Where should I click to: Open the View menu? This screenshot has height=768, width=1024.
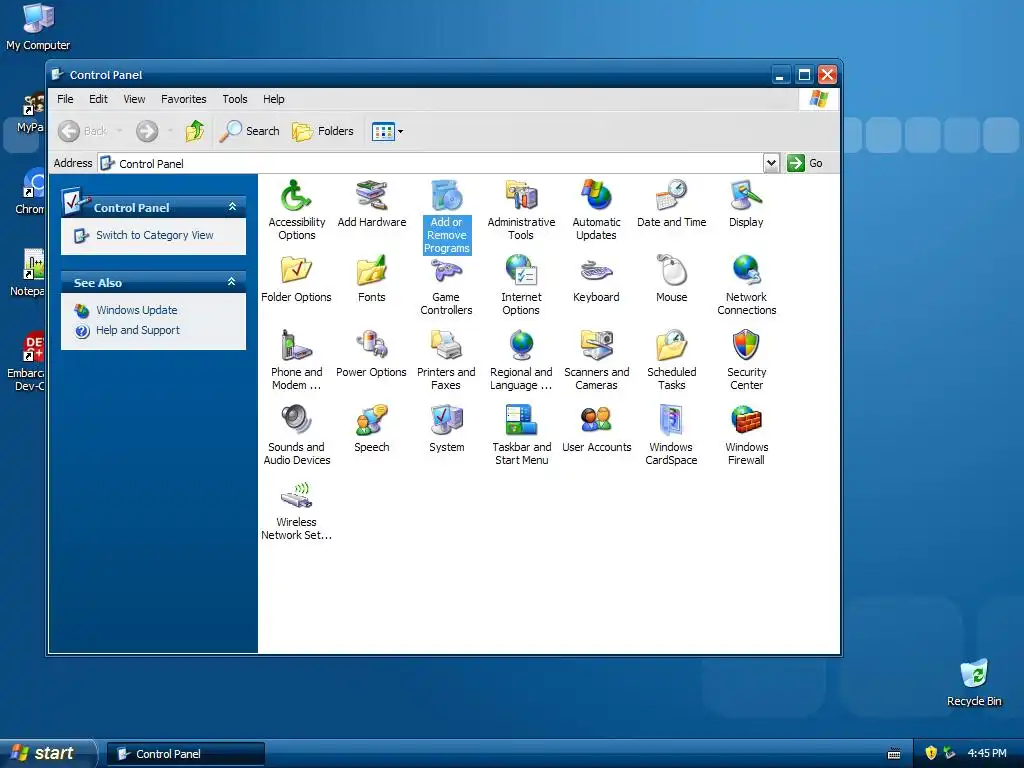pyautogui.click(x=135, y=99)
